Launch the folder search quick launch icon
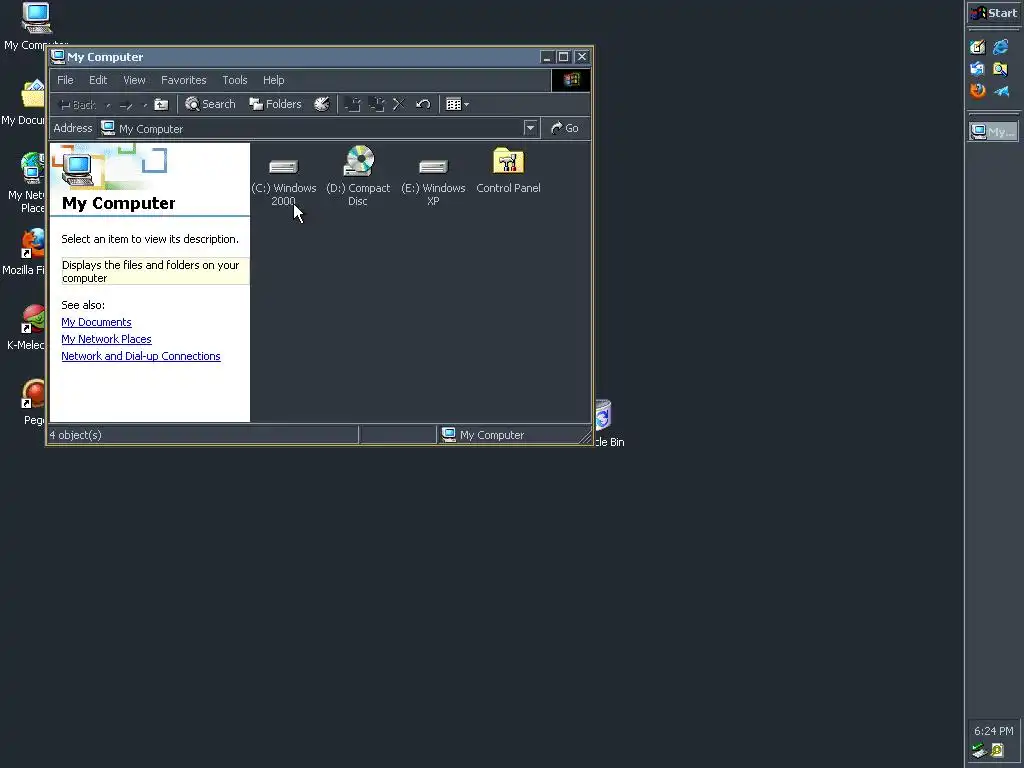The image size is (1024, 768). click(1000, 69)
